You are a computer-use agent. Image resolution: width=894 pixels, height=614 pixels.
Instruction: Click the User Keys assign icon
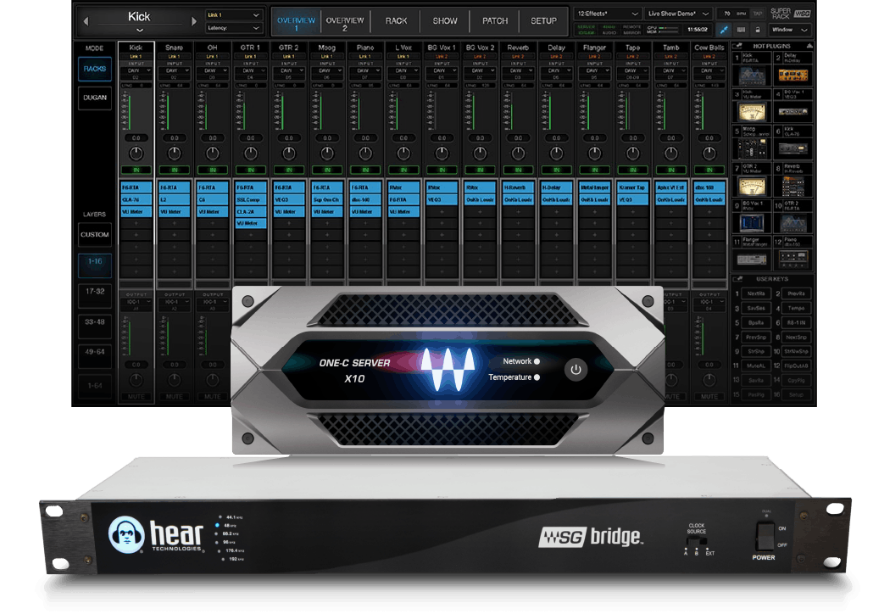738,279
